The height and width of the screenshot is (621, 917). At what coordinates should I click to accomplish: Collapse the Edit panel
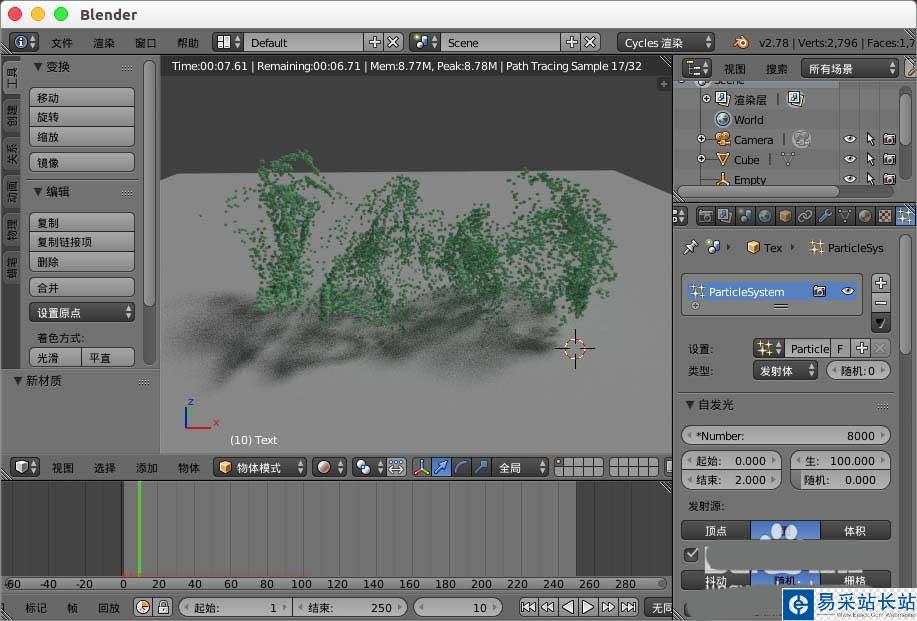coord(37,191)
